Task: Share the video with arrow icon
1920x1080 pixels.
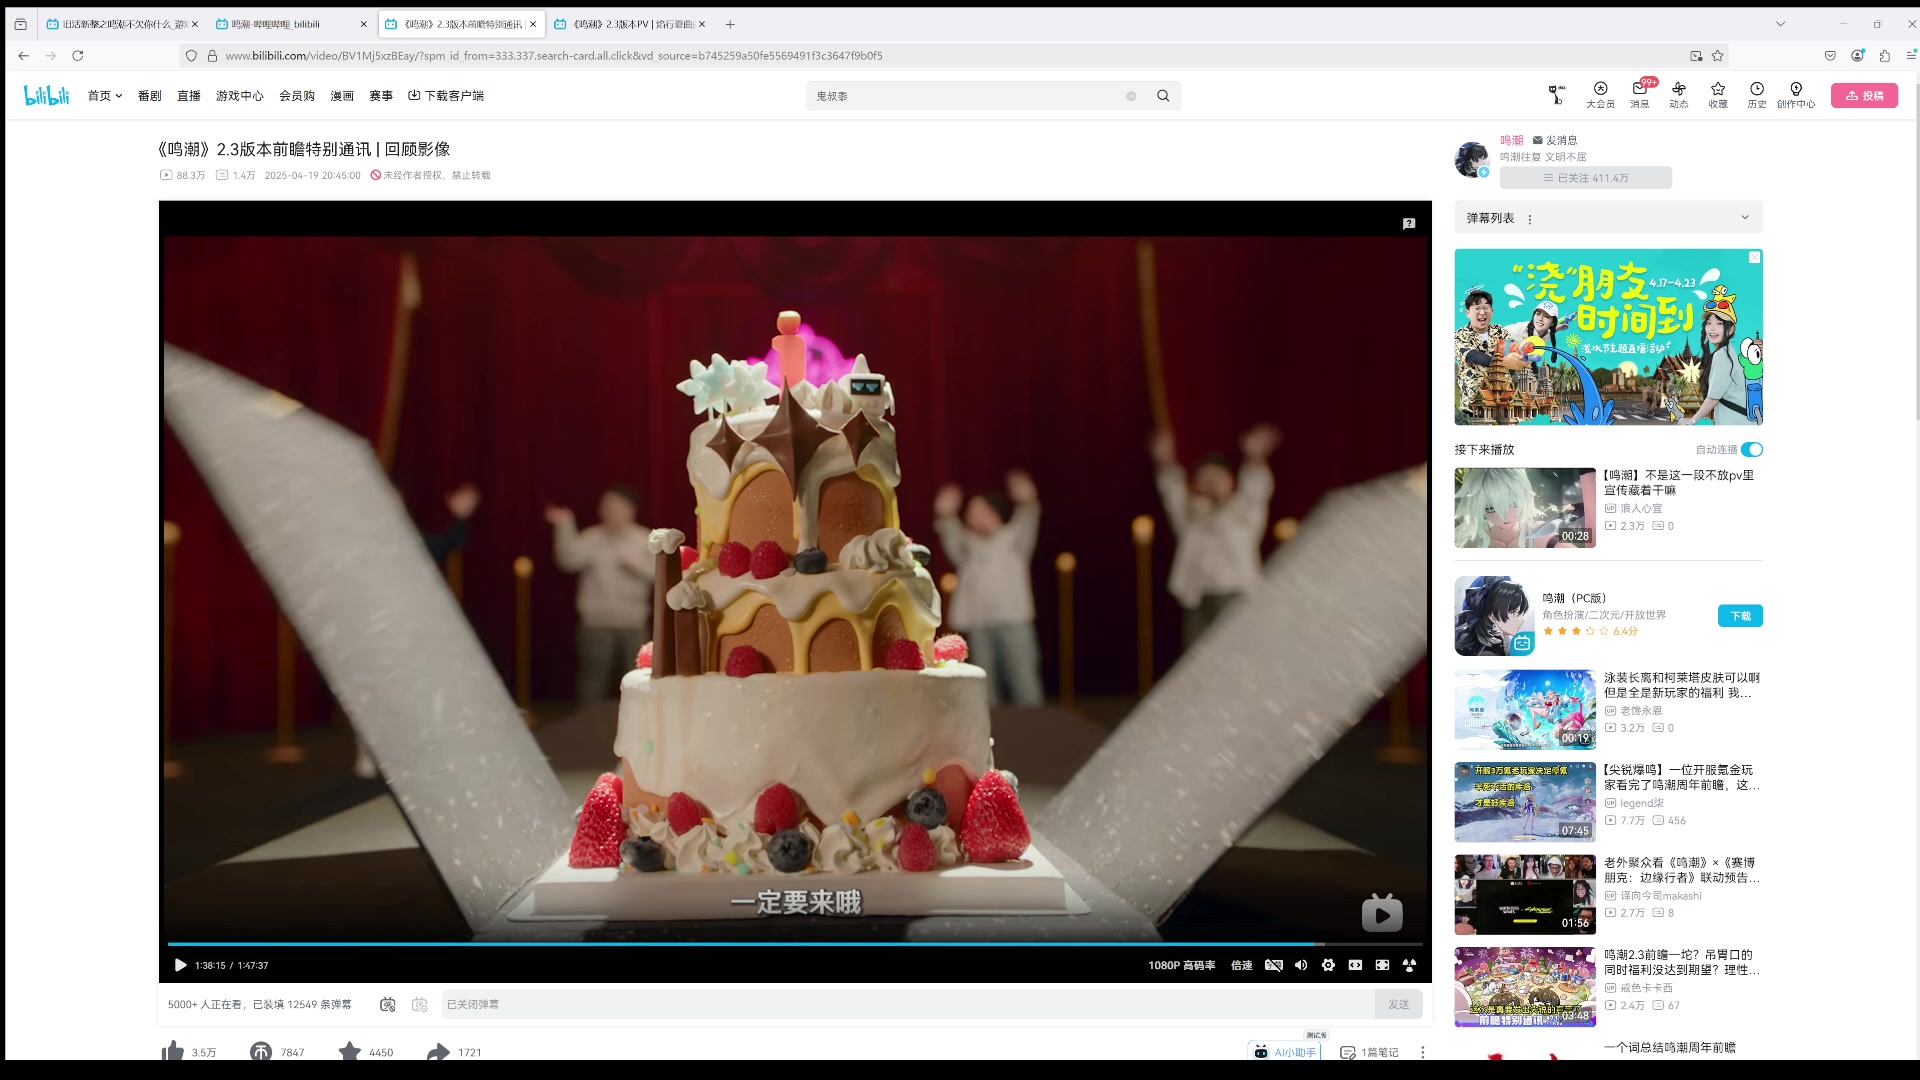Action: pos(438,1051)
